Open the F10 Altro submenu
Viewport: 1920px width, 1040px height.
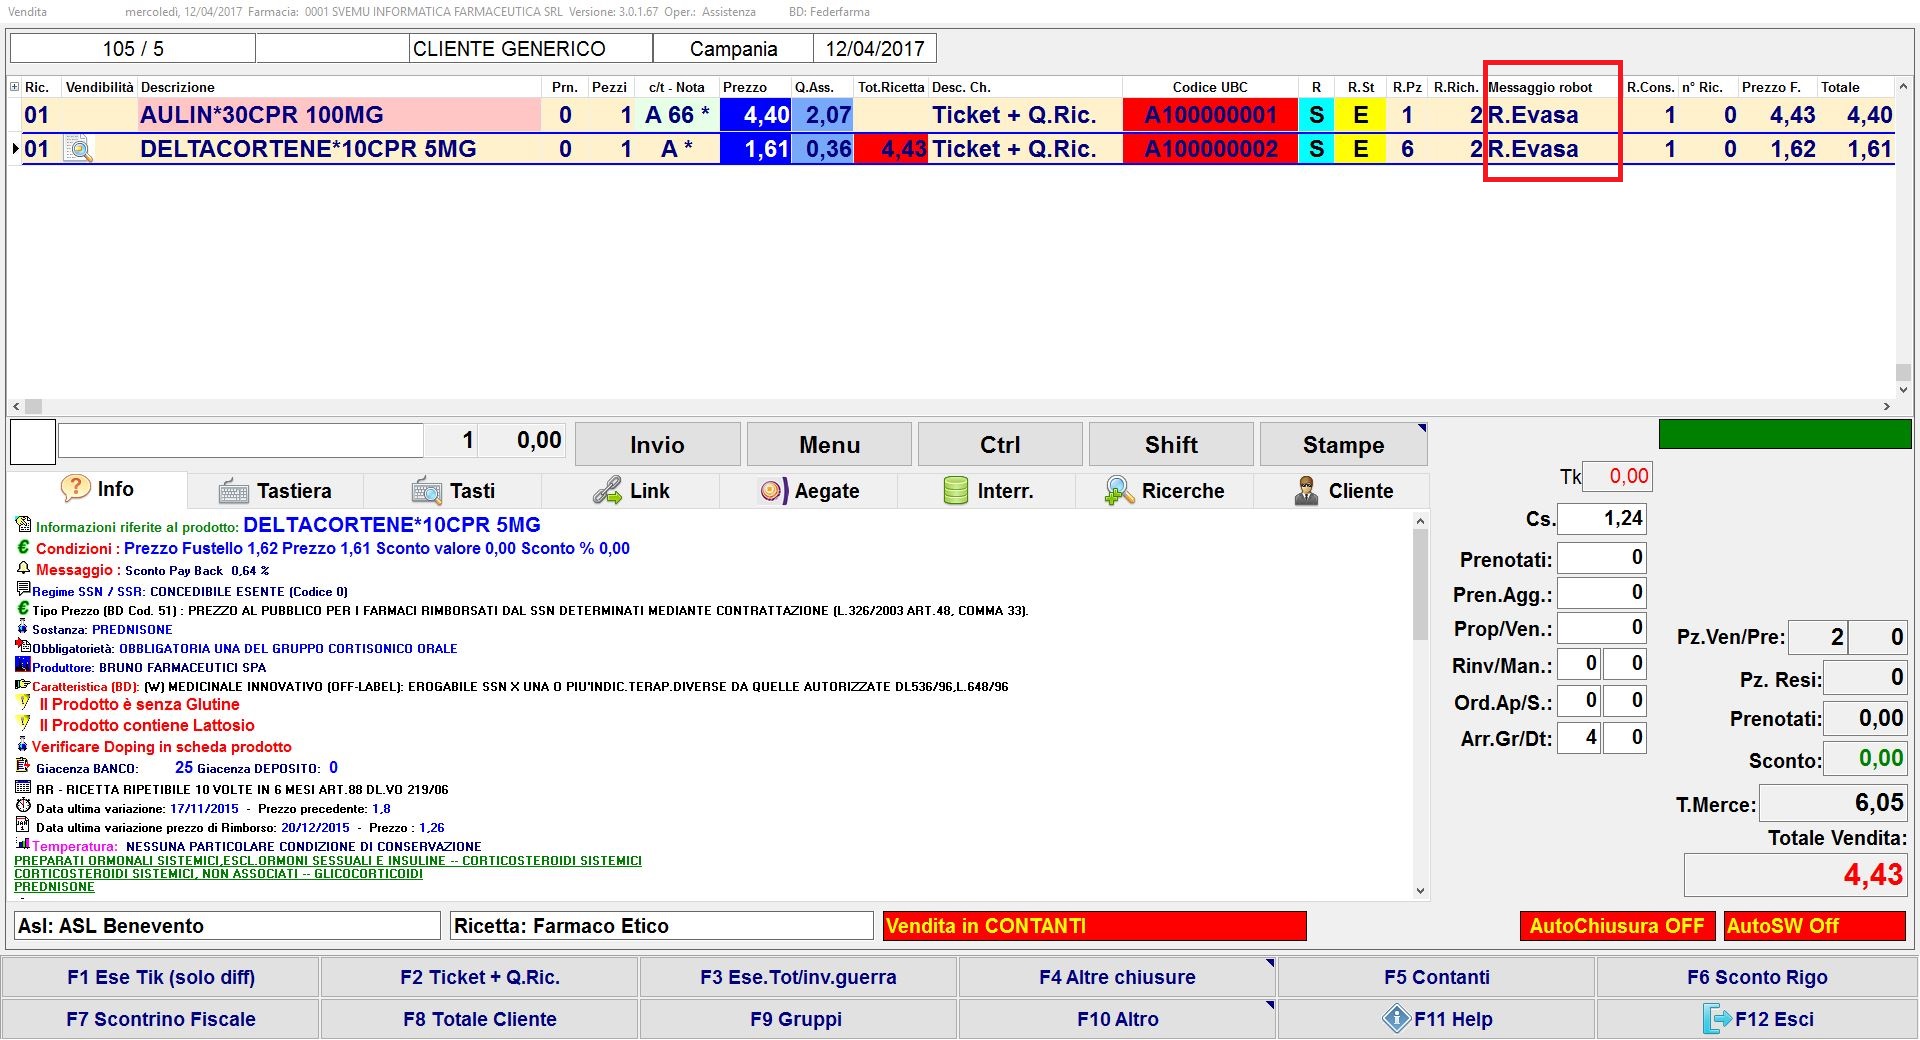1117,1019
